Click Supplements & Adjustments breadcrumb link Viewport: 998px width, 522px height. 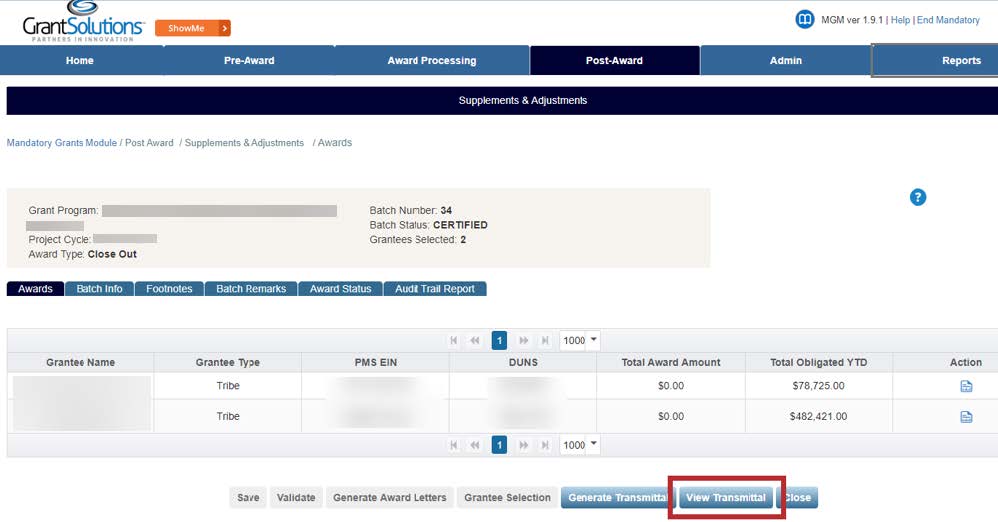coord(244,143)
